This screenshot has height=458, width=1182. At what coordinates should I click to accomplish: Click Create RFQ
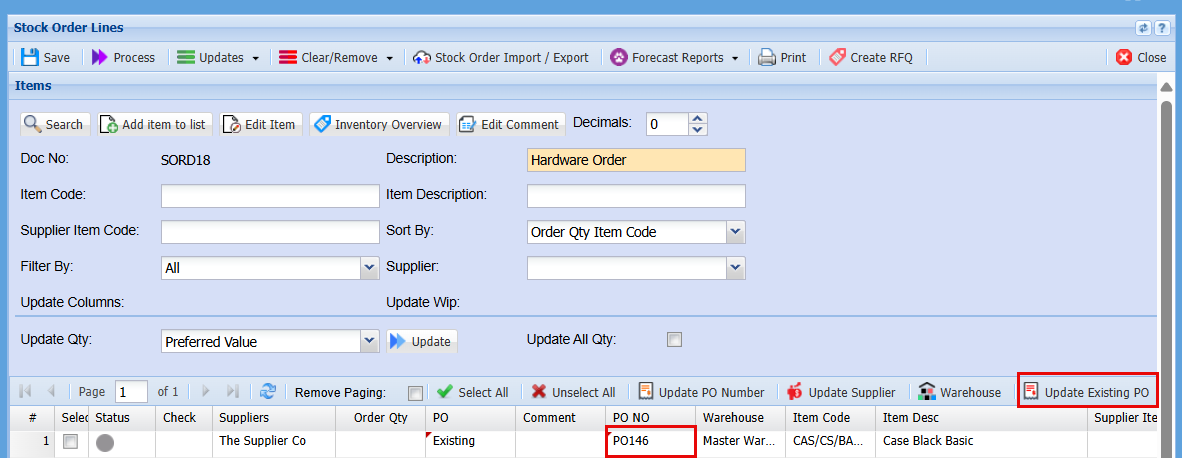[x=871, y=57]
